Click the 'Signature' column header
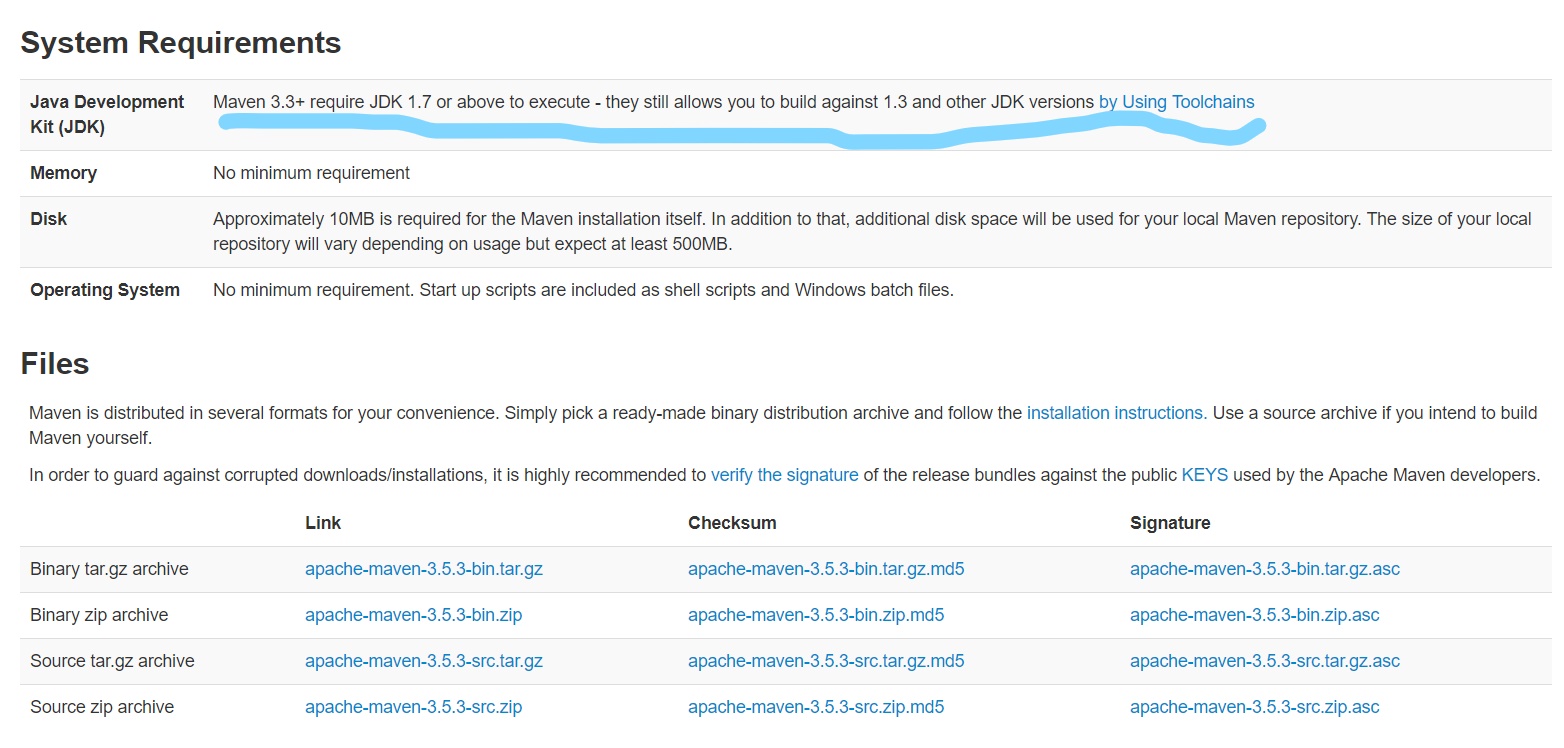Viewport: 1564px width, 748px height. click(1170, 523)
